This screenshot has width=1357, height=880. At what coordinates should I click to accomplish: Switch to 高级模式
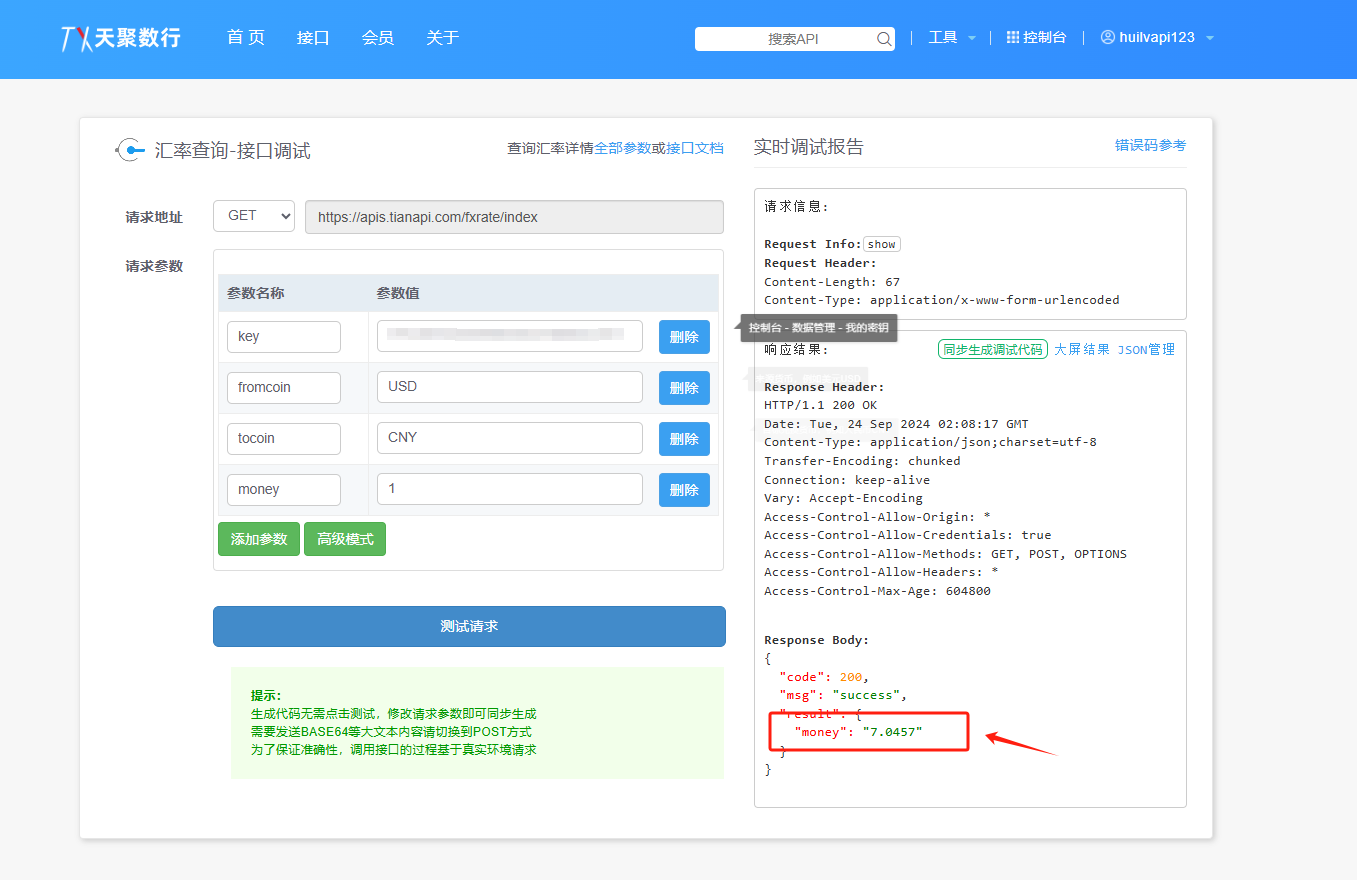click(345, 539)
